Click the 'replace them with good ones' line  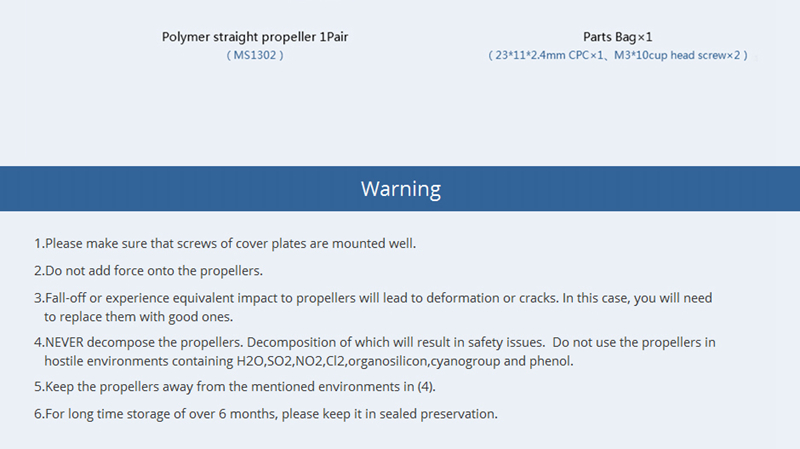138,317
